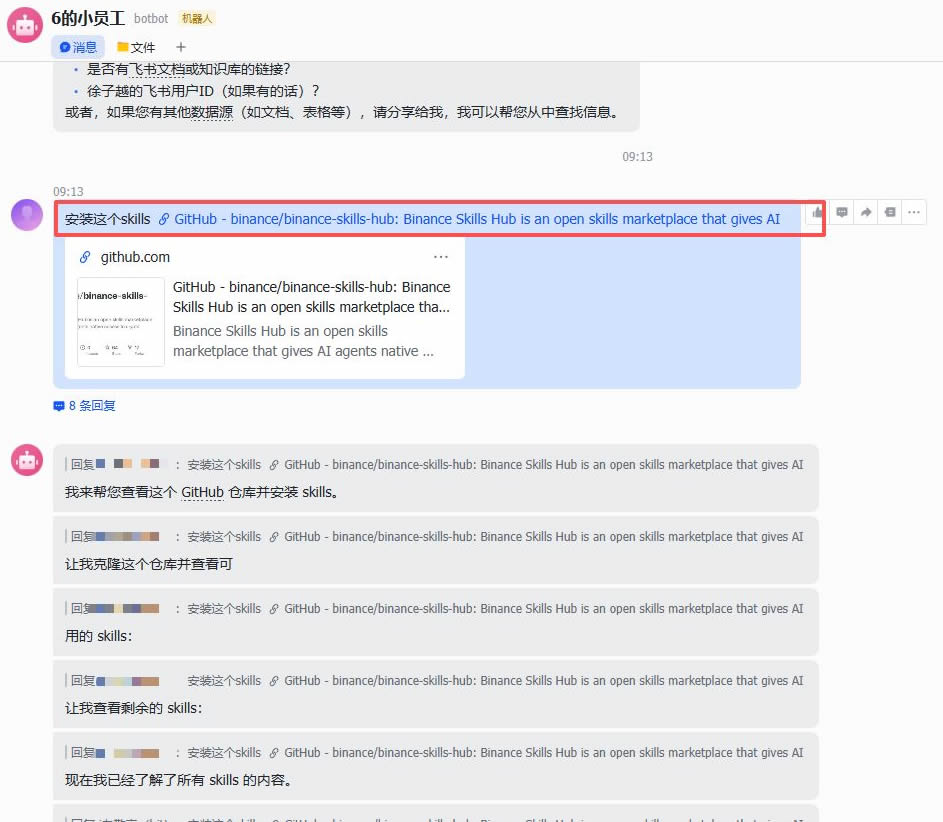Screen dimensions: 943x822
Task: Open more actions via the ellipsis icon on the message
Action: (x=912, y=212)
